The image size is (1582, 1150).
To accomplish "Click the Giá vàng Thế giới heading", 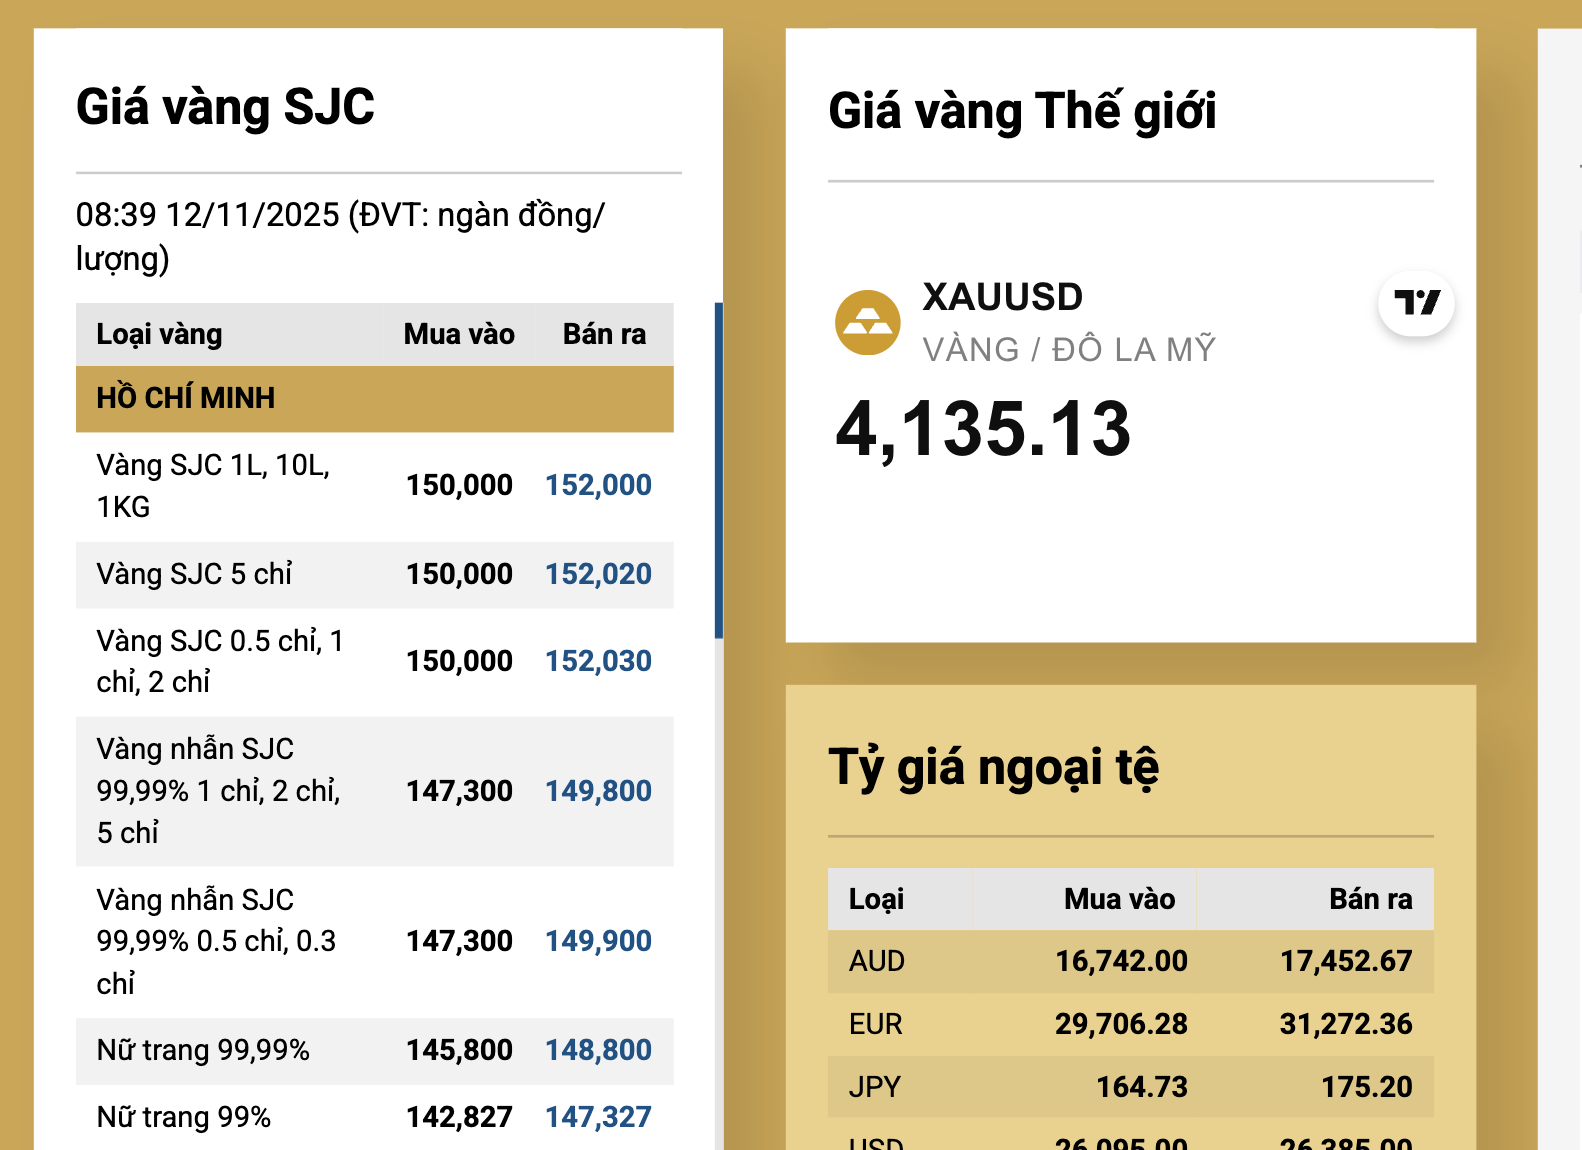I will point(1021,111).
